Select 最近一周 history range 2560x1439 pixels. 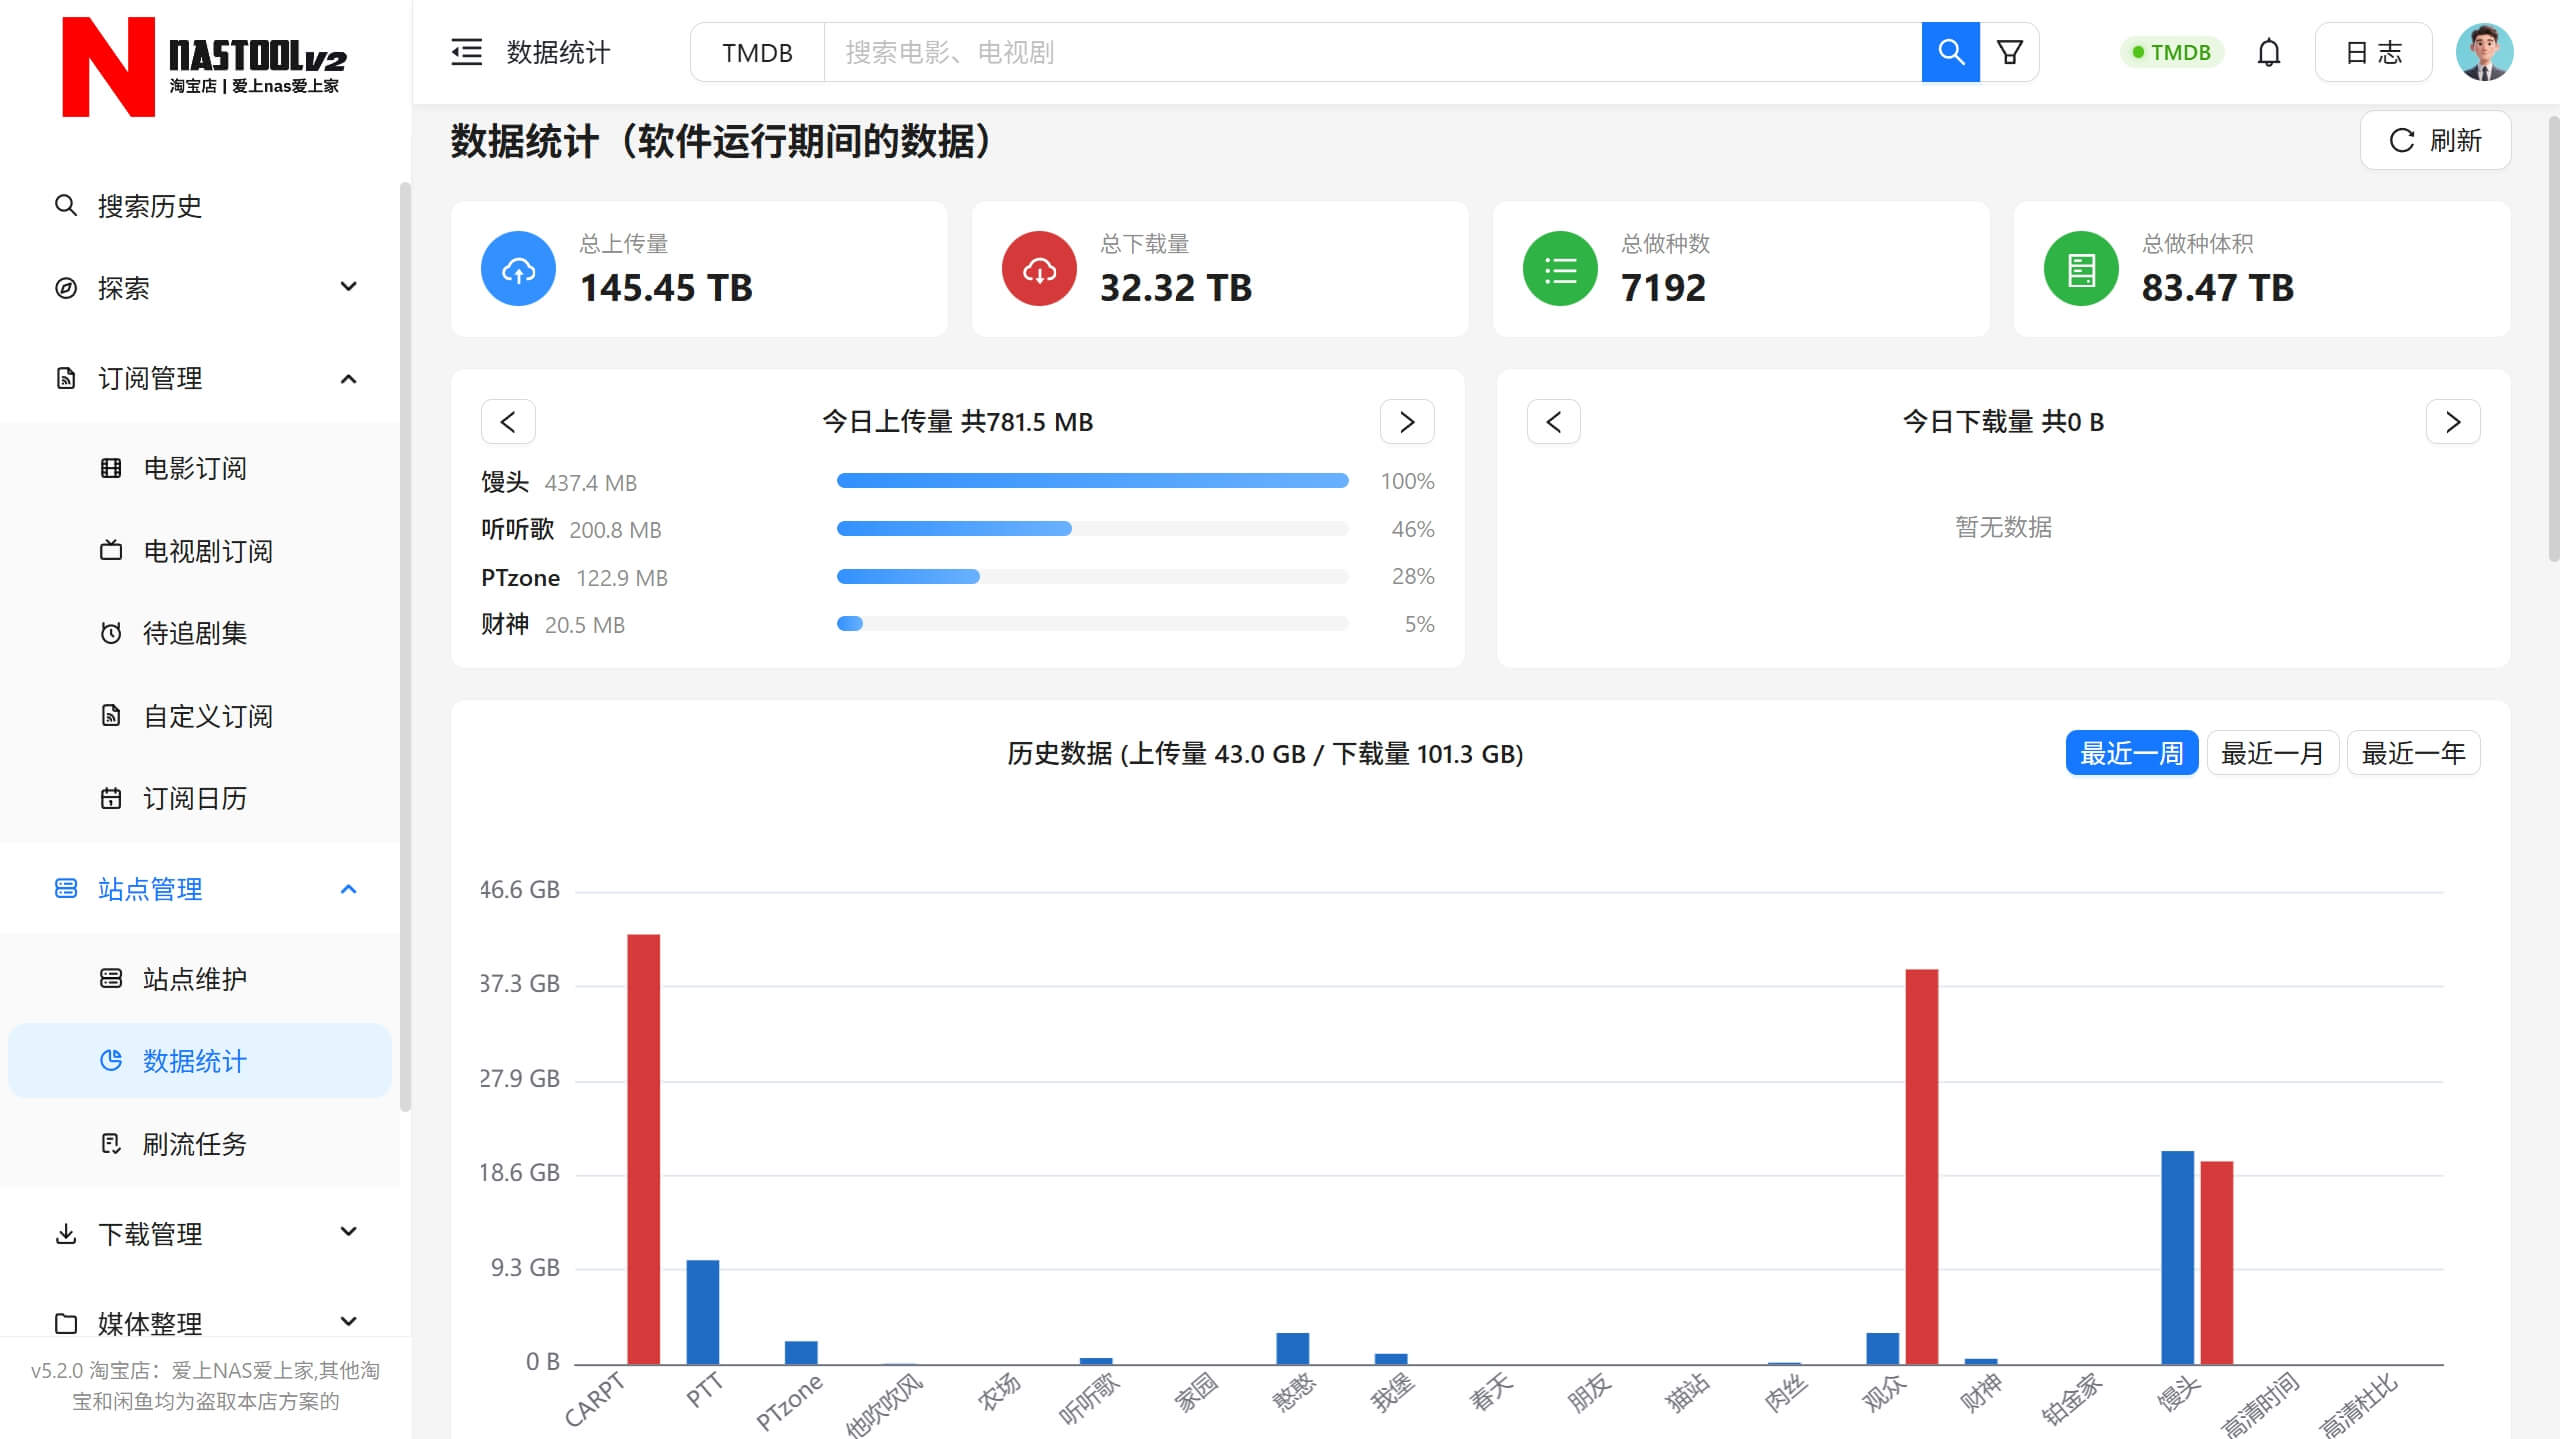[2131, 753]
